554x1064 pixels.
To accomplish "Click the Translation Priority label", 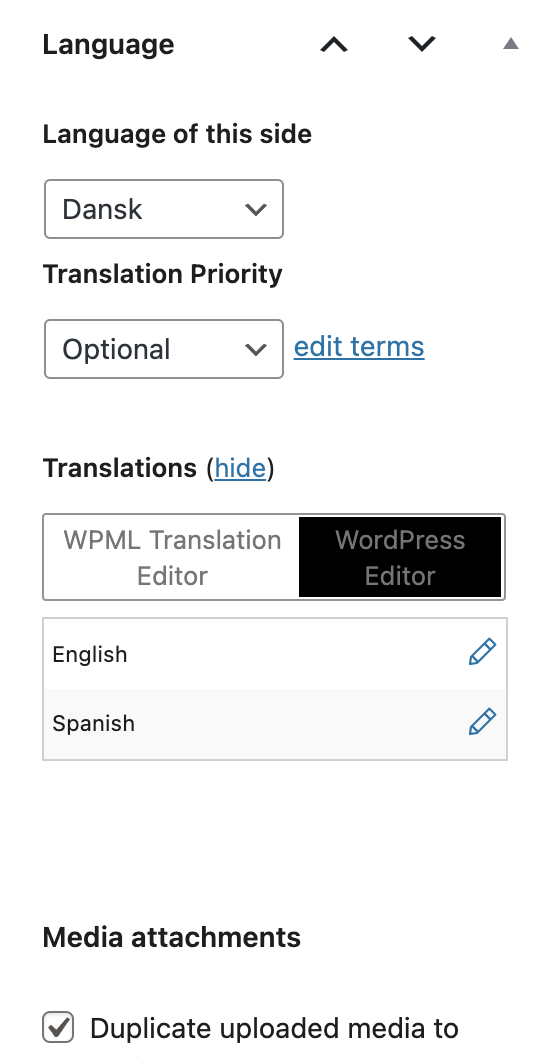I will coord(162,274).
